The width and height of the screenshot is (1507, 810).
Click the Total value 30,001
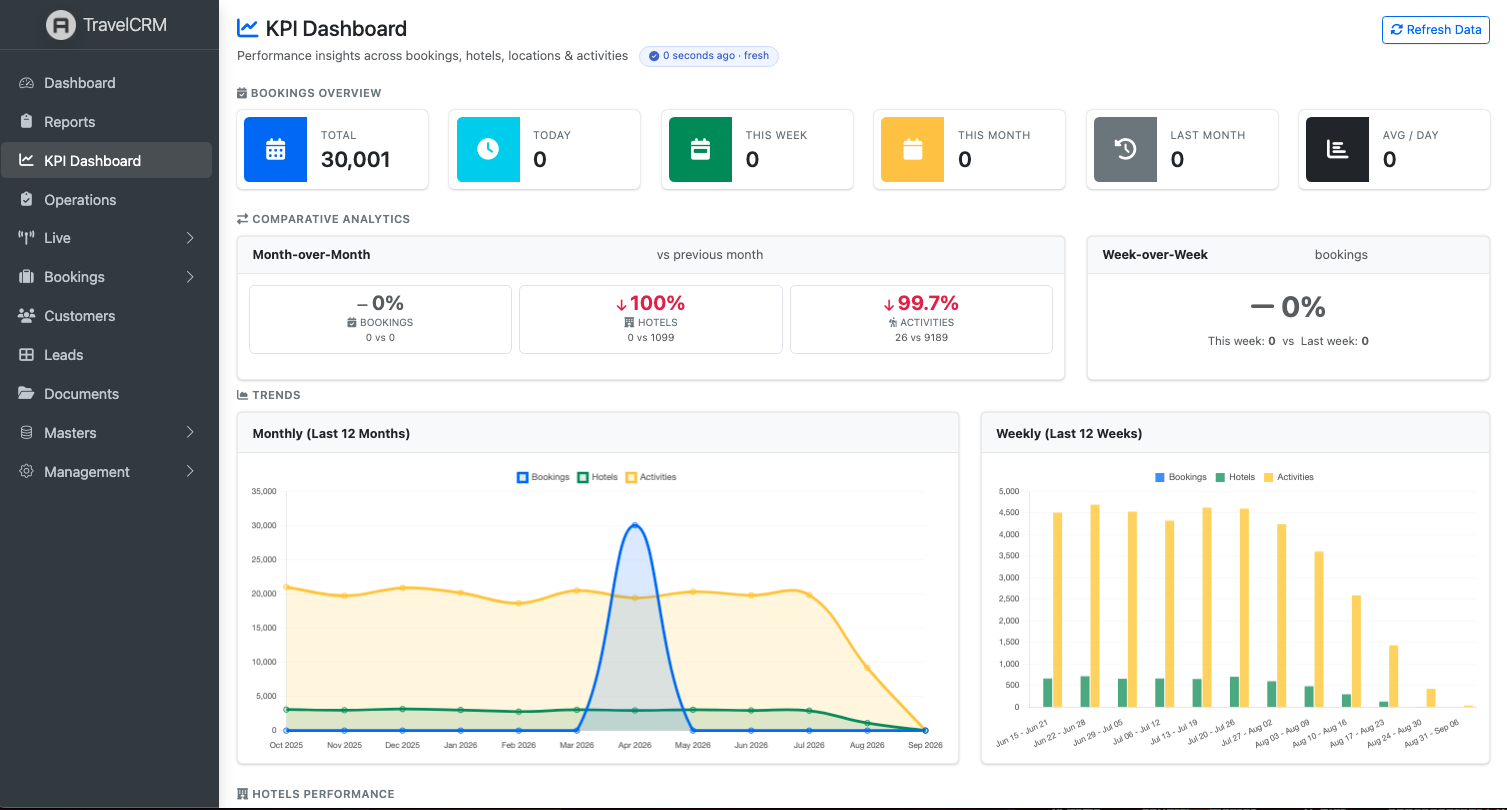356,159
